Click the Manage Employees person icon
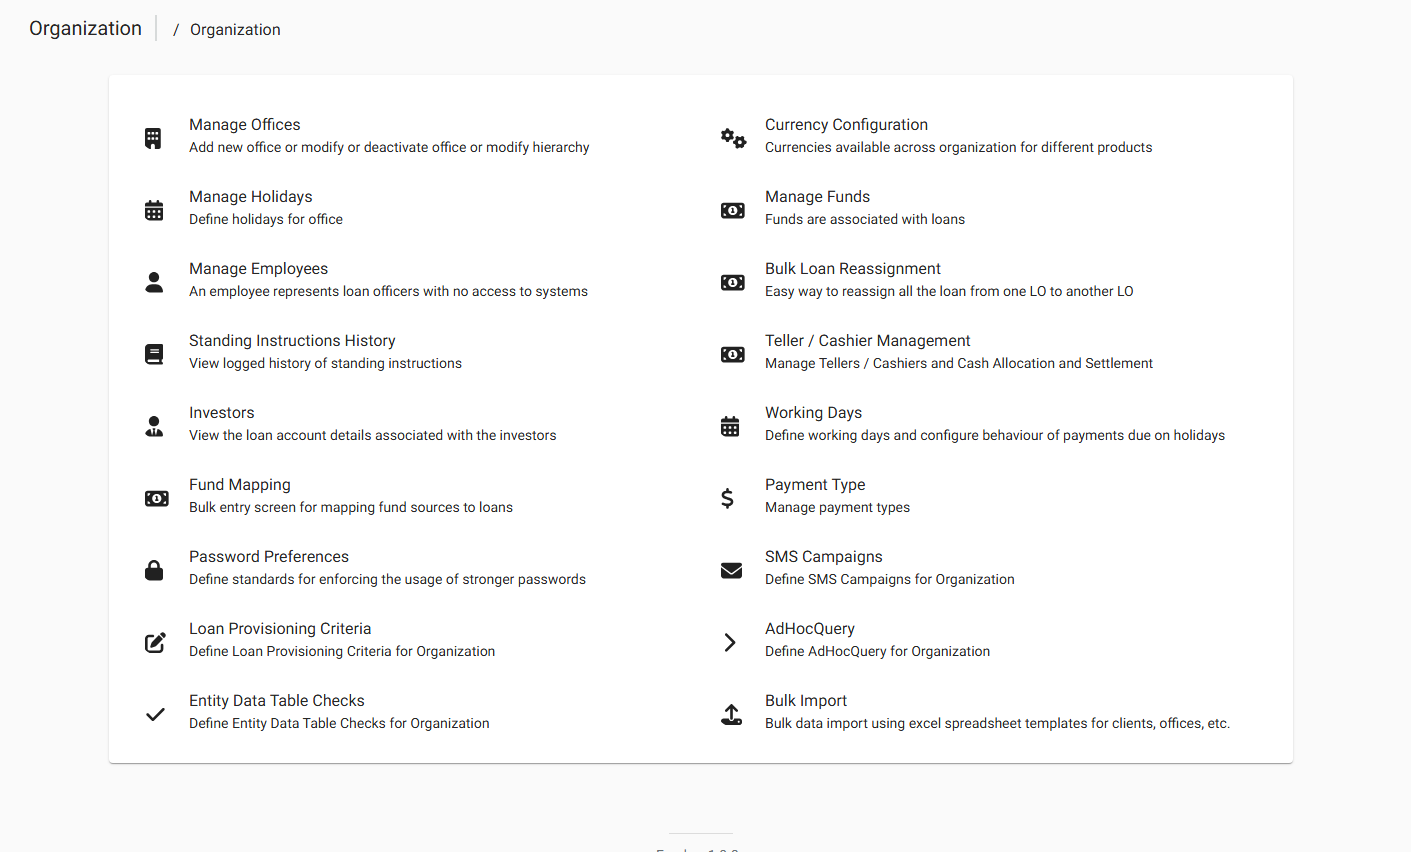The image size is (1411, 852). point(153,282)
